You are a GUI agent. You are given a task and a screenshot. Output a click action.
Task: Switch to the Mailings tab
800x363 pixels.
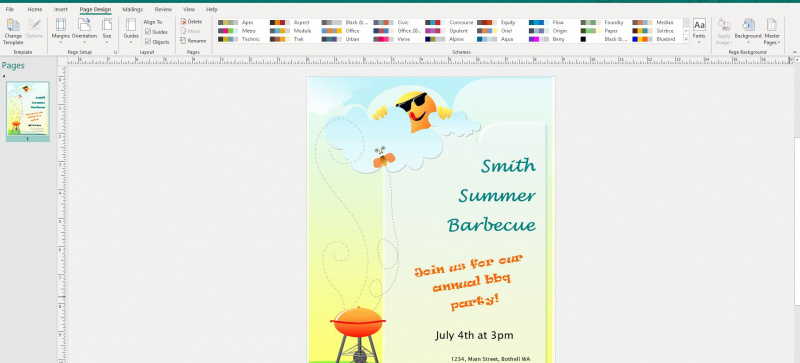click(x=133, y=9)
